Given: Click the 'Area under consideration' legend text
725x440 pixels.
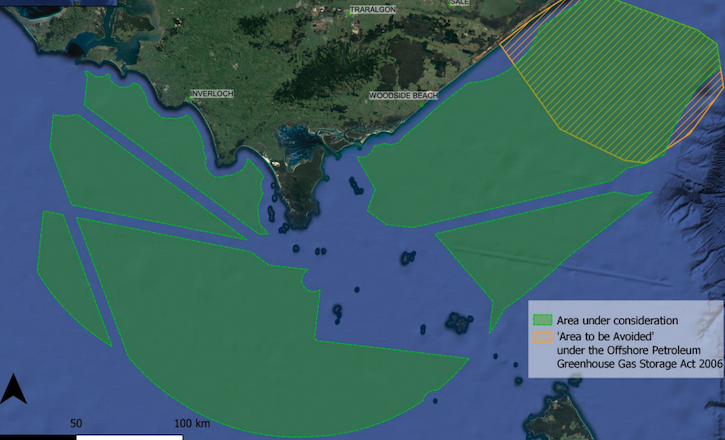Looking at the screenshot, I should 617,320.
